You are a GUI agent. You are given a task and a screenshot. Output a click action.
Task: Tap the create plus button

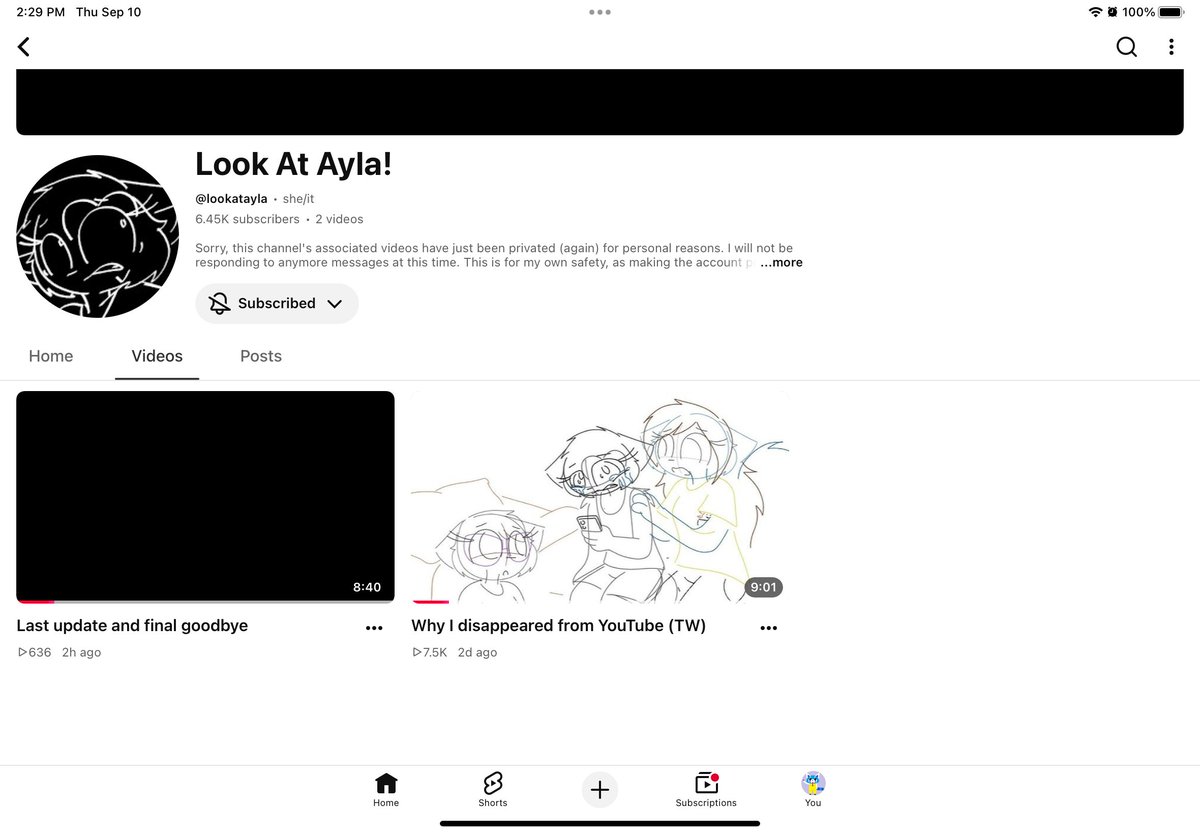point(600,790)
